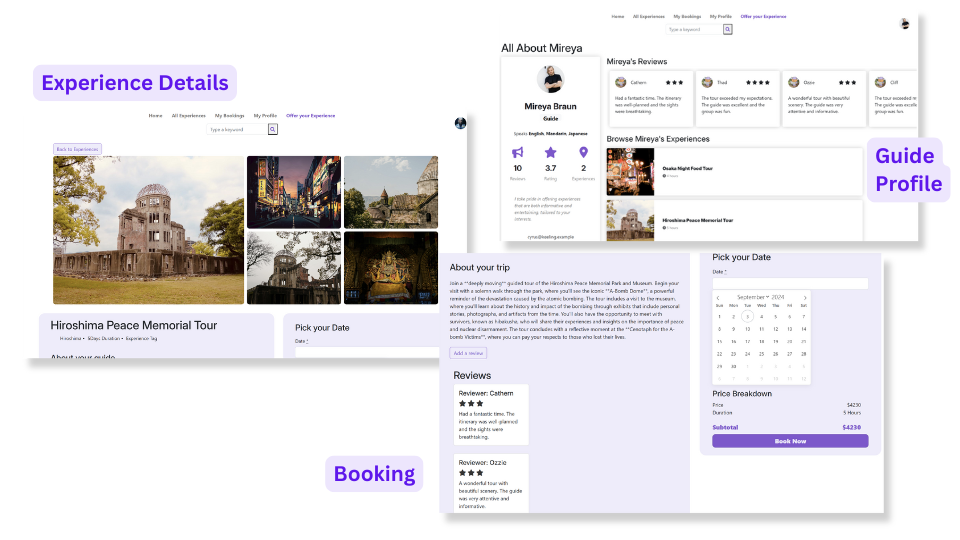Screen dimensions: 960x540
Task: Open My Profile on Guide Profile nav
Action: point(721,17)
